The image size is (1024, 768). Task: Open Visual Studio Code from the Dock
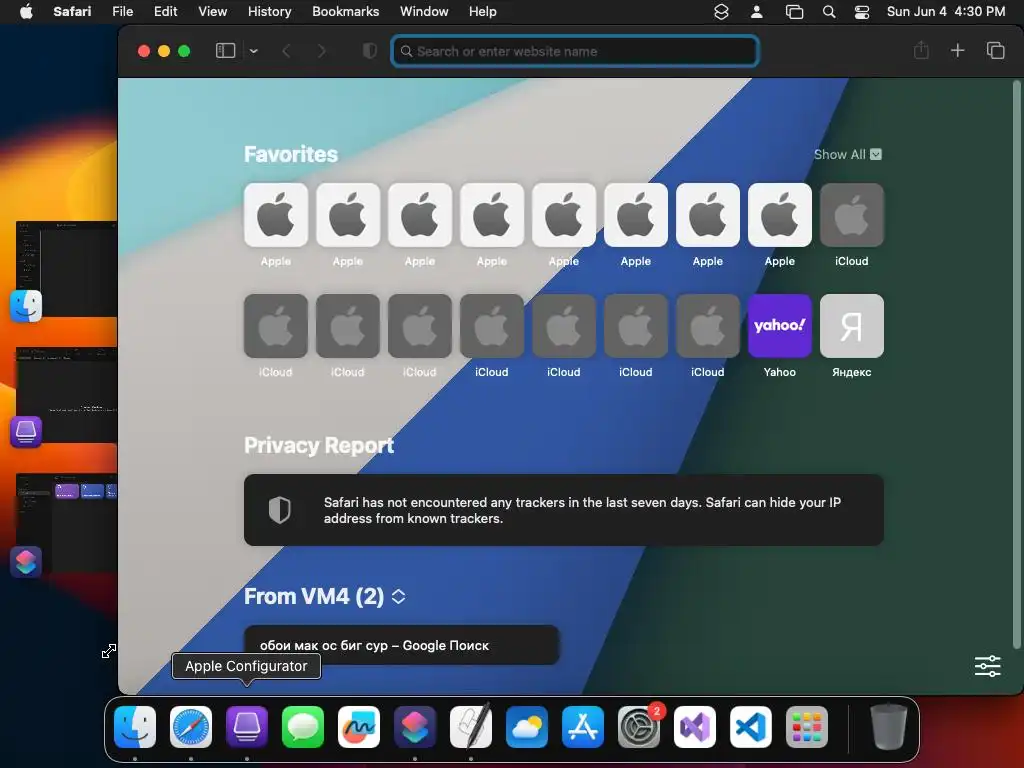point(751,727)
